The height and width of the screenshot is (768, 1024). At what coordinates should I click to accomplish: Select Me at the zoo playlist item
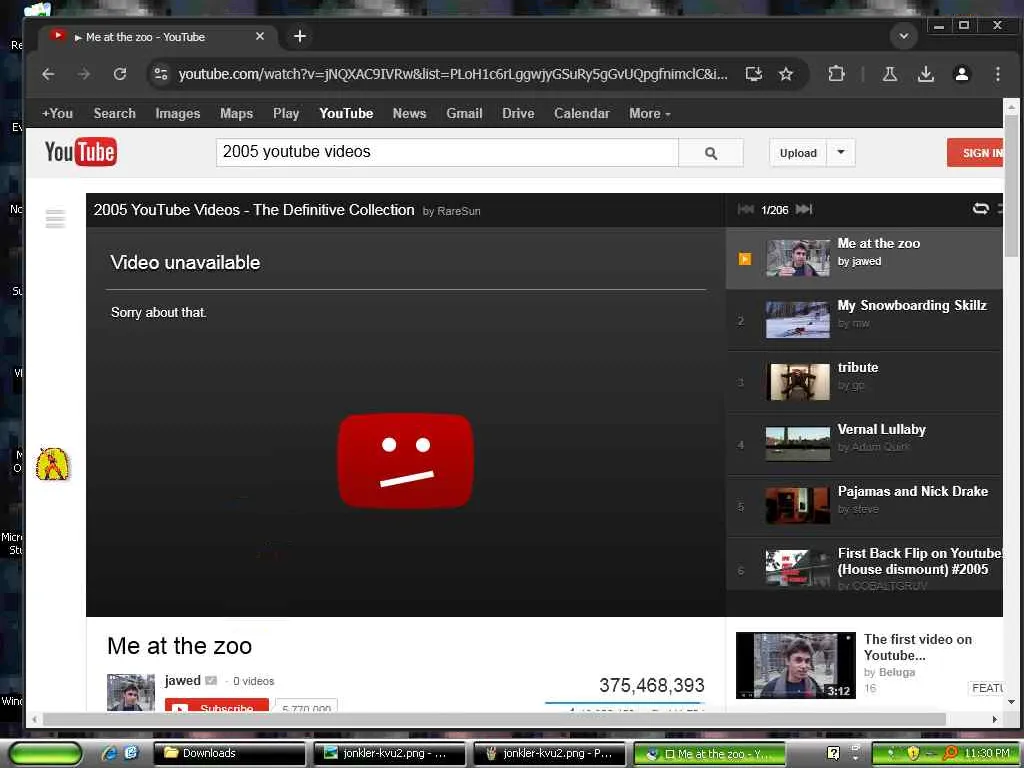[x=864, y=259]
